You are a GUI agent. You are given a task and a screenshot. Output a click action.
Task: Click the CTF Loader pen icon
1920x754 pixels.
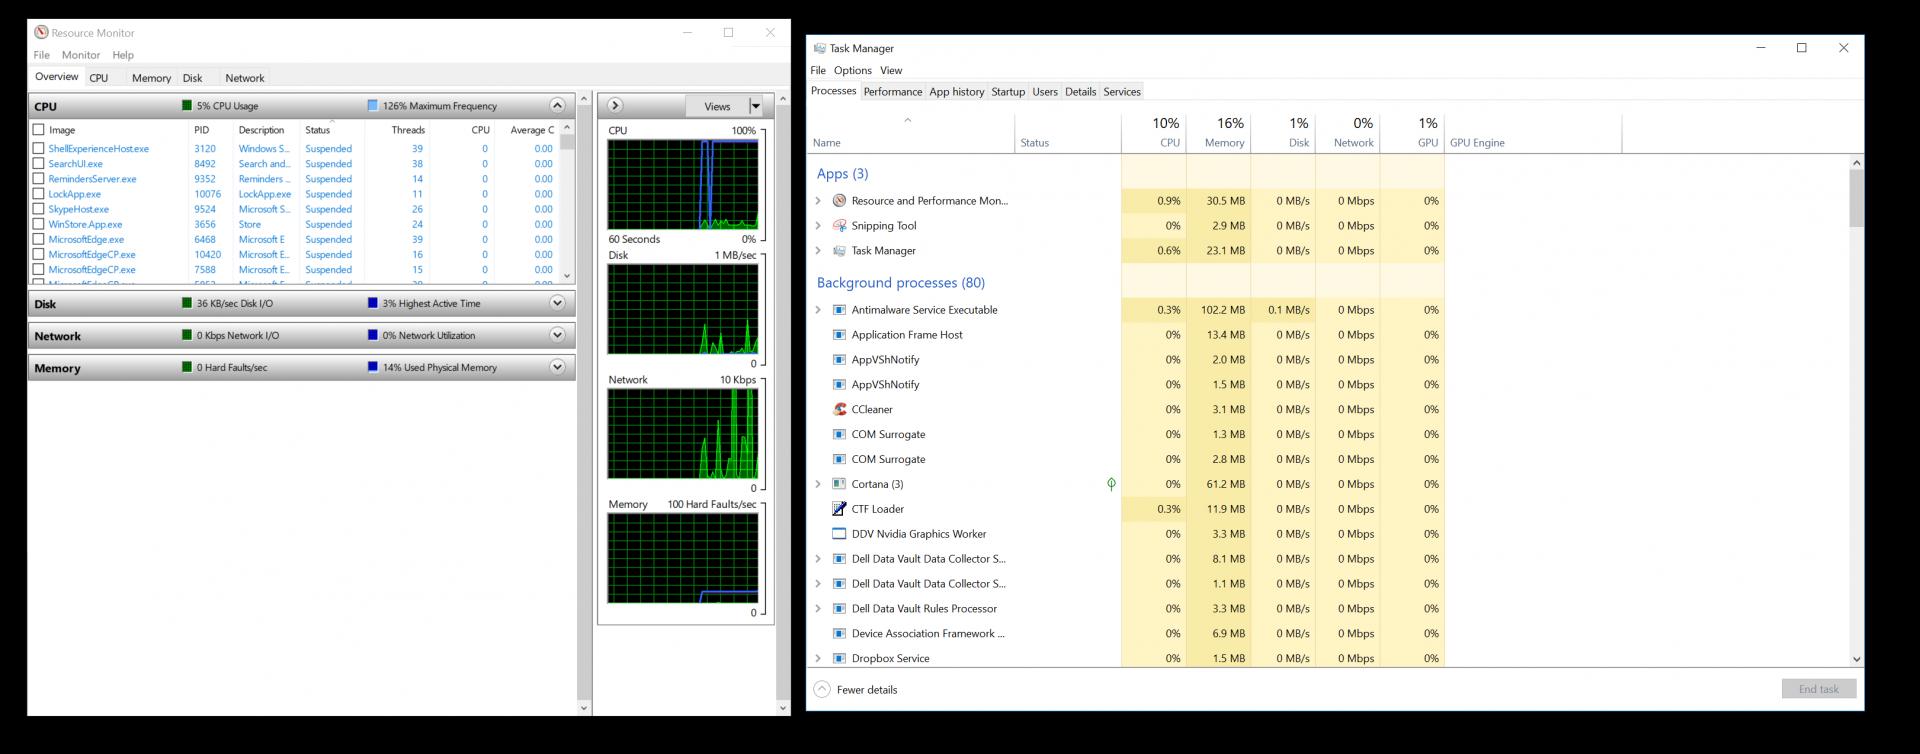(x=839, y=509)
